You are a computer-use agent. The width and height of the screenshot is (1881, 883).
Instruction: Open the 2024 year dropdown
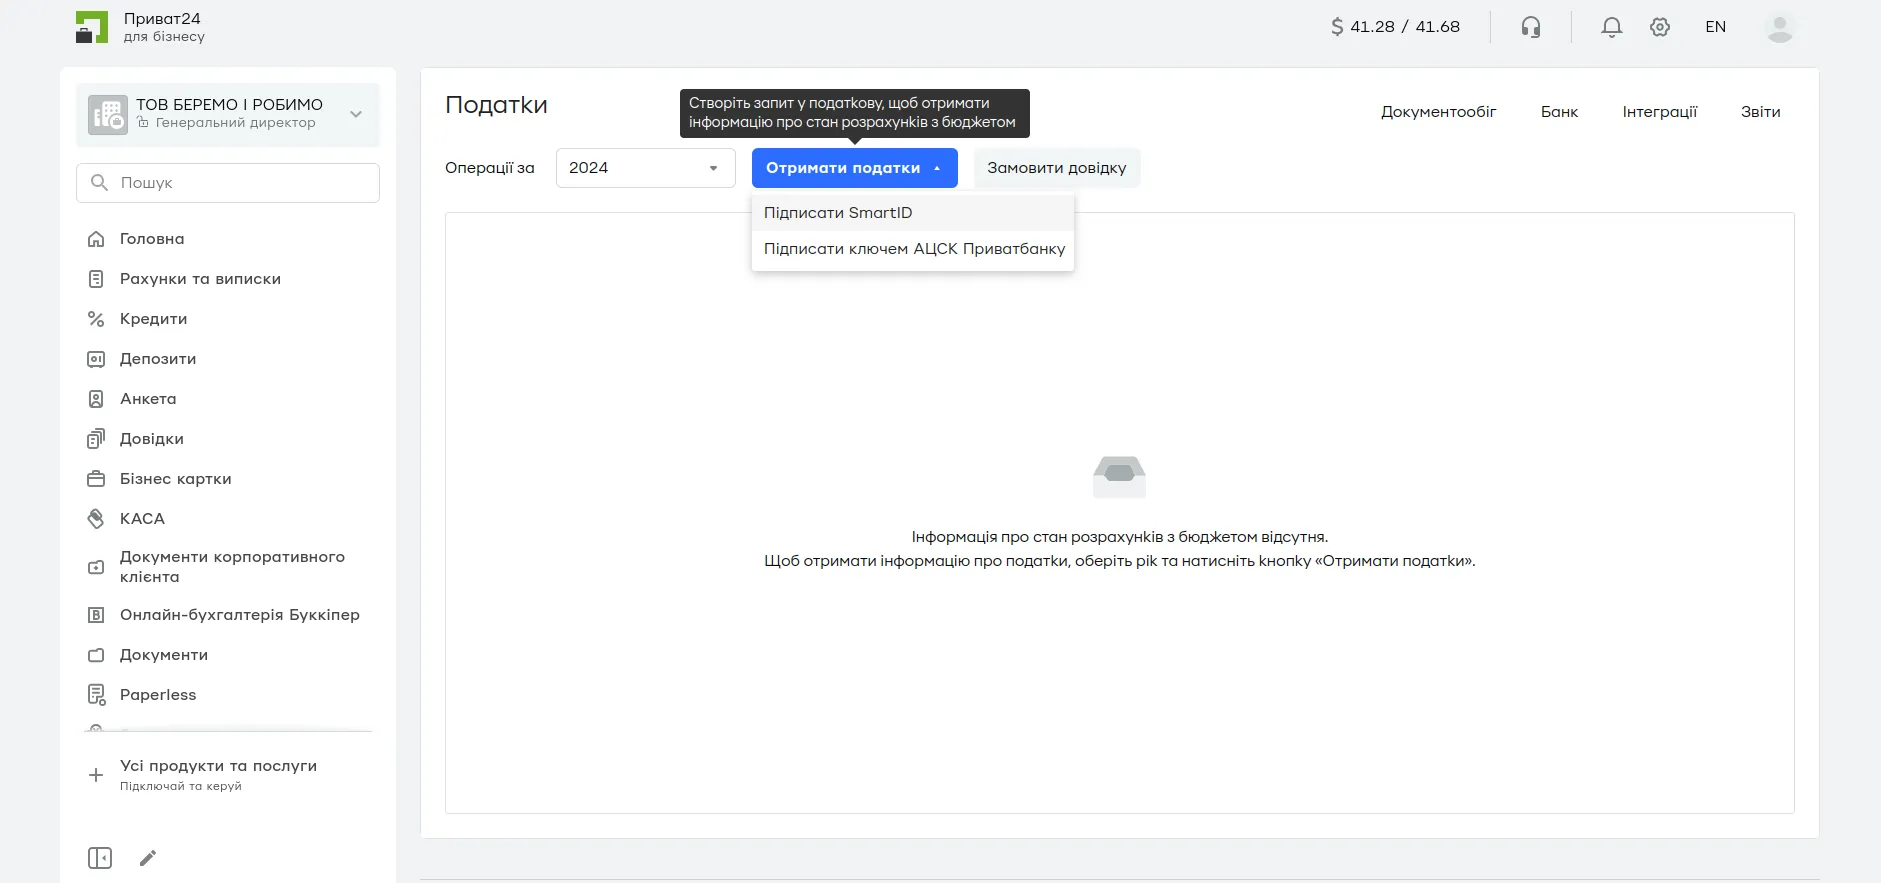click(x=645, y=168)
